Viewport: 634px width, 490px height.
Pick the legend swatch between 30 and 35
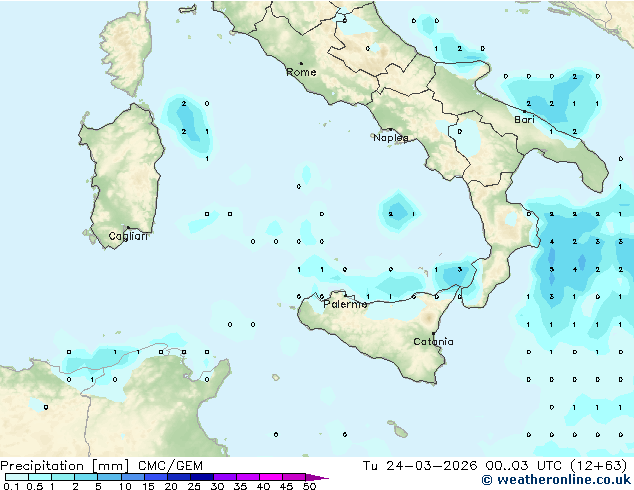point(224,477)
